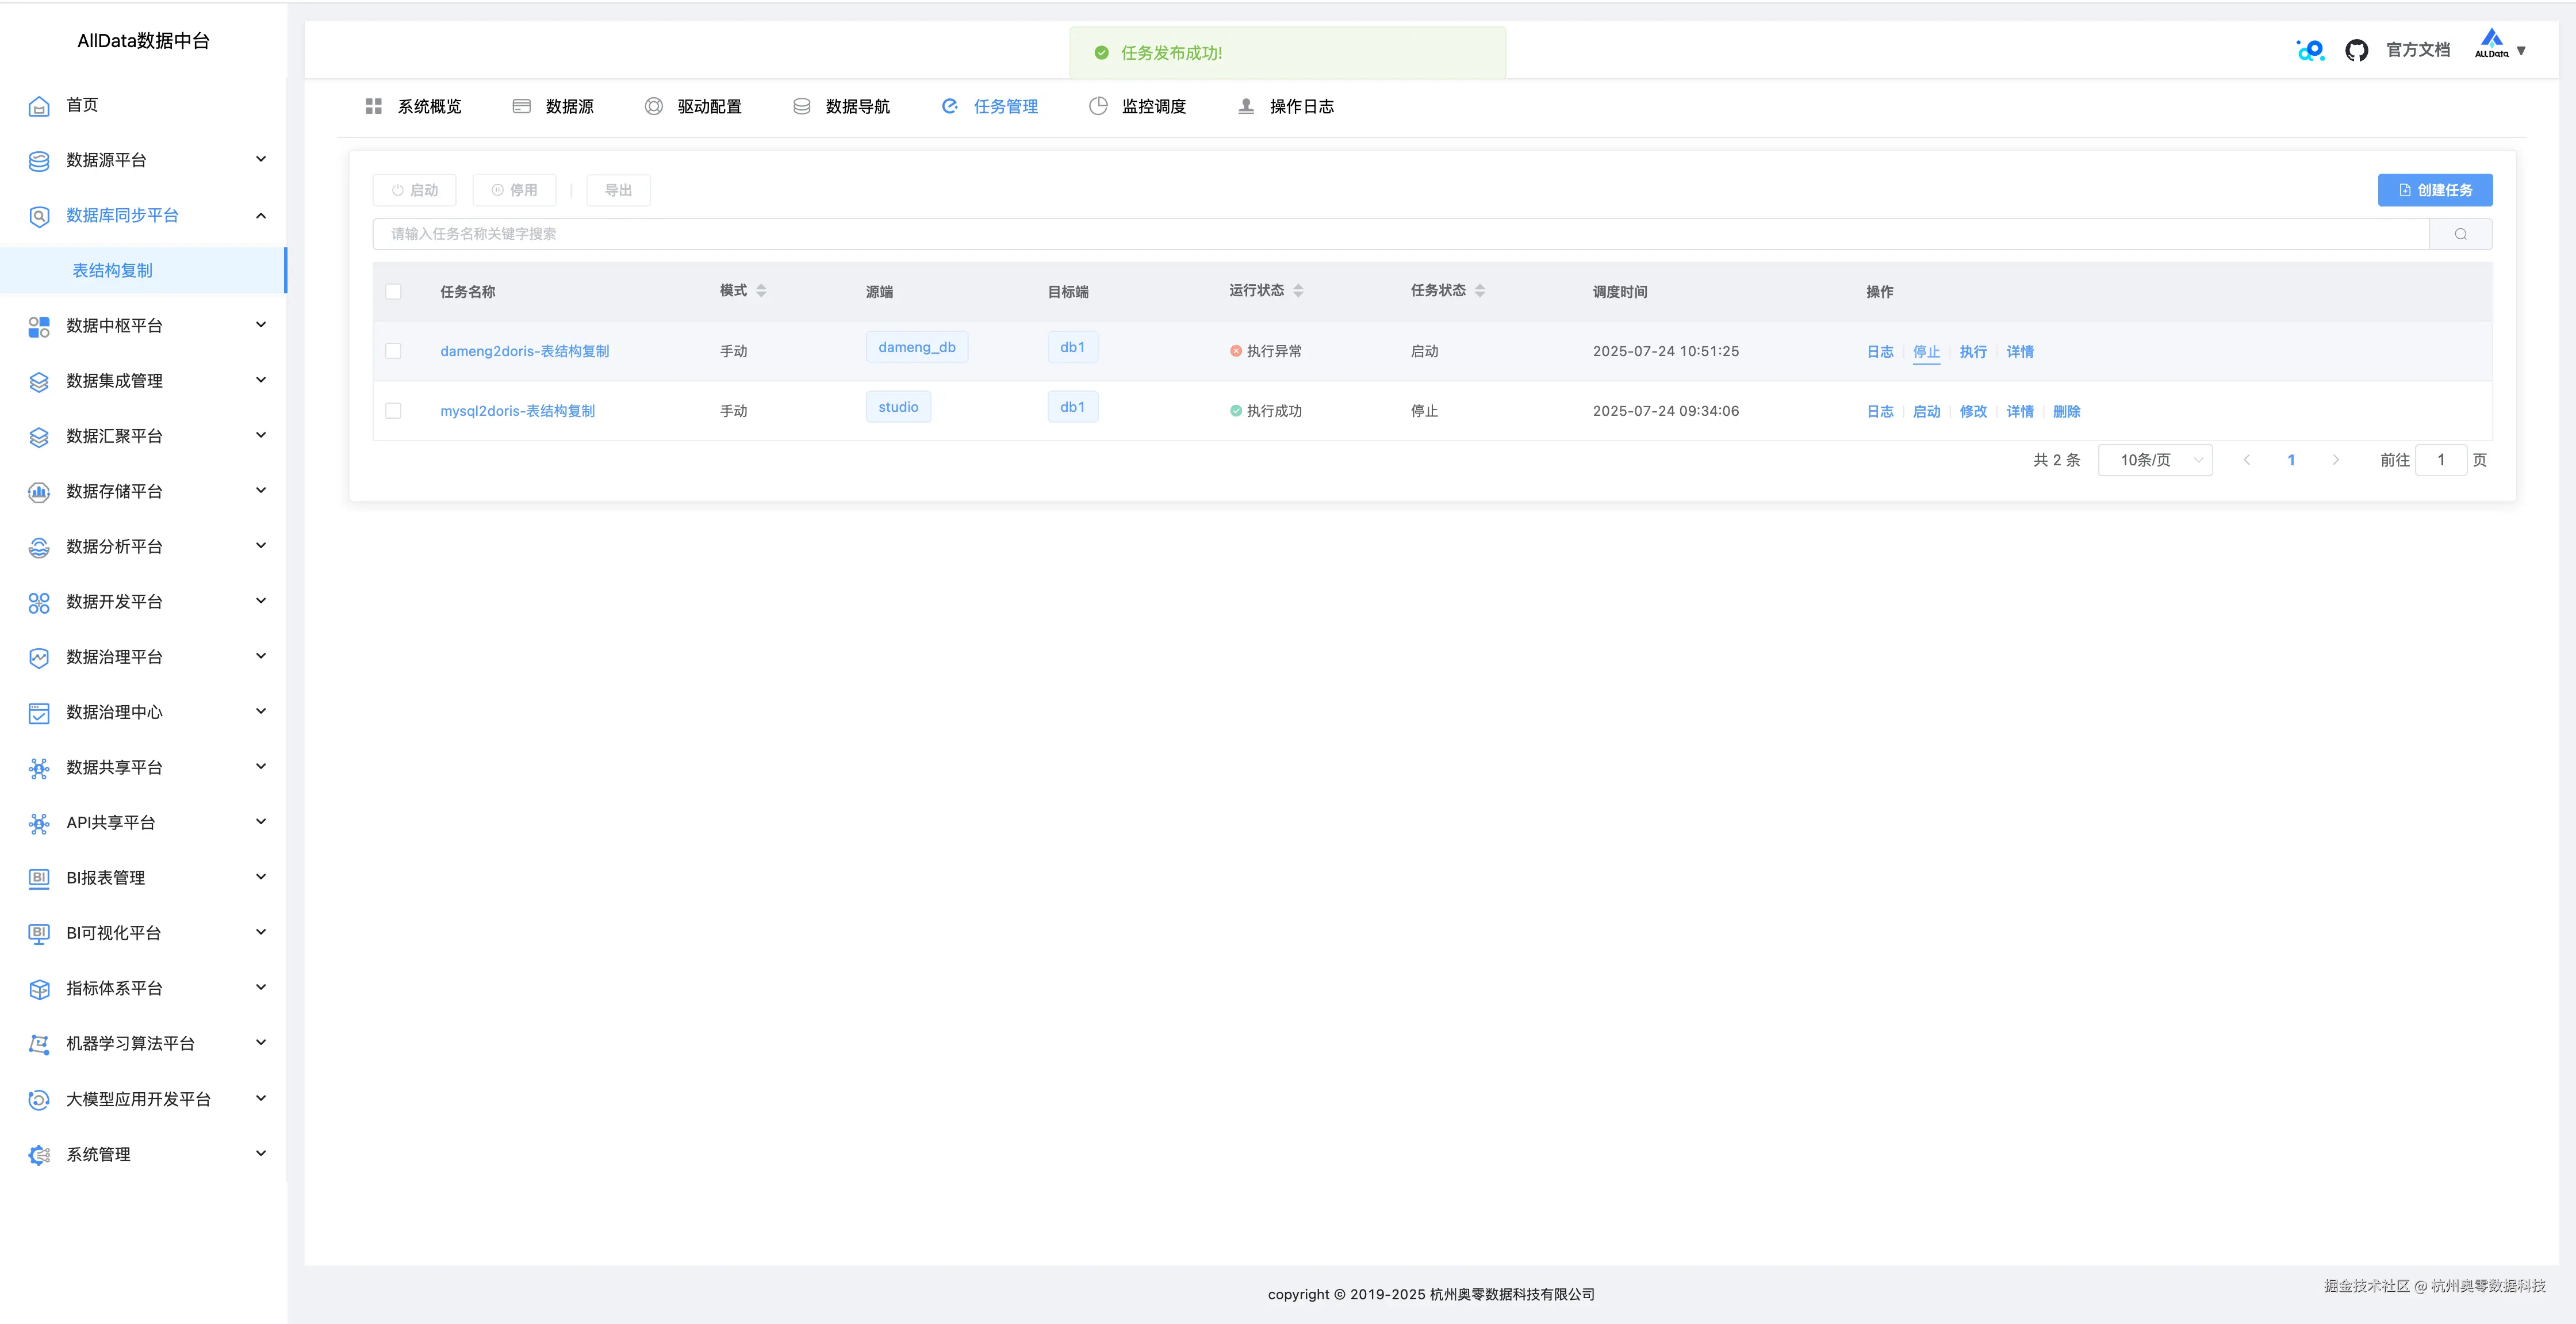
Task: Click the 系统管理 gear icon in sidebar
Action: pyautogui.click(x=39, y=1155)
